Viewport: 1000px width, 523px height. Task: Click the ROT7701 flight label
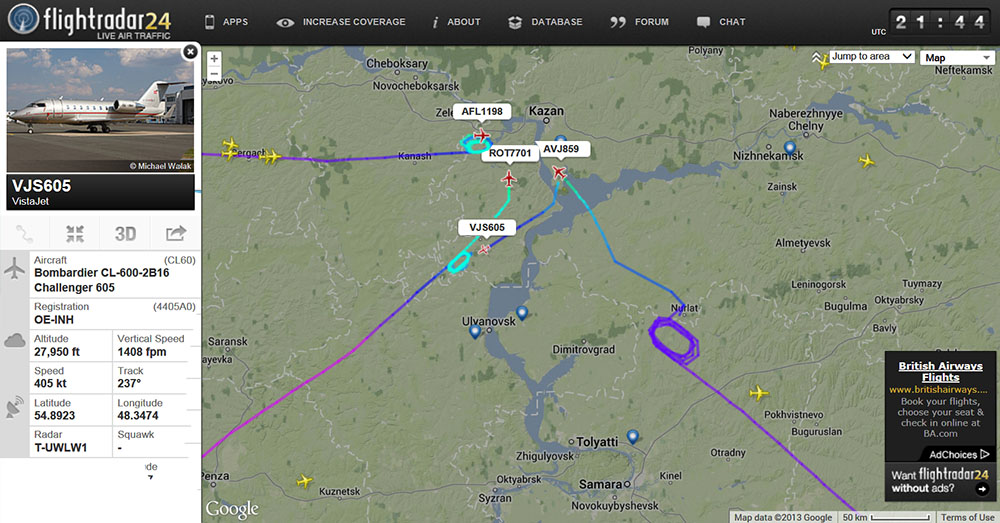(x=510, y=153)
